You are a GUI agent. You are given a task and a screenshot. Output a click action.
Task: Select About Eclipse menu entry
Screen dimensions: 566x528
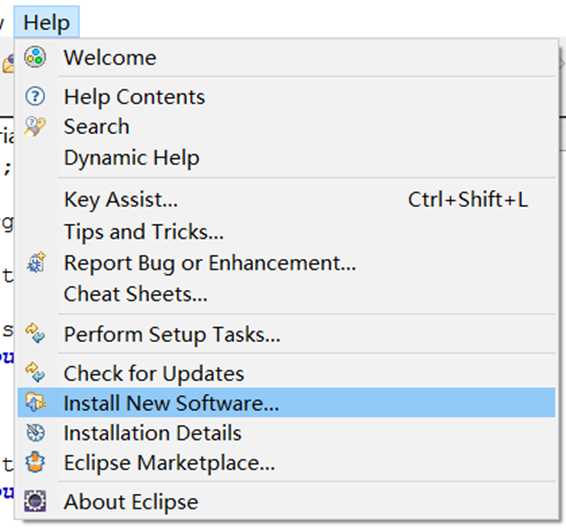(287, 501)
